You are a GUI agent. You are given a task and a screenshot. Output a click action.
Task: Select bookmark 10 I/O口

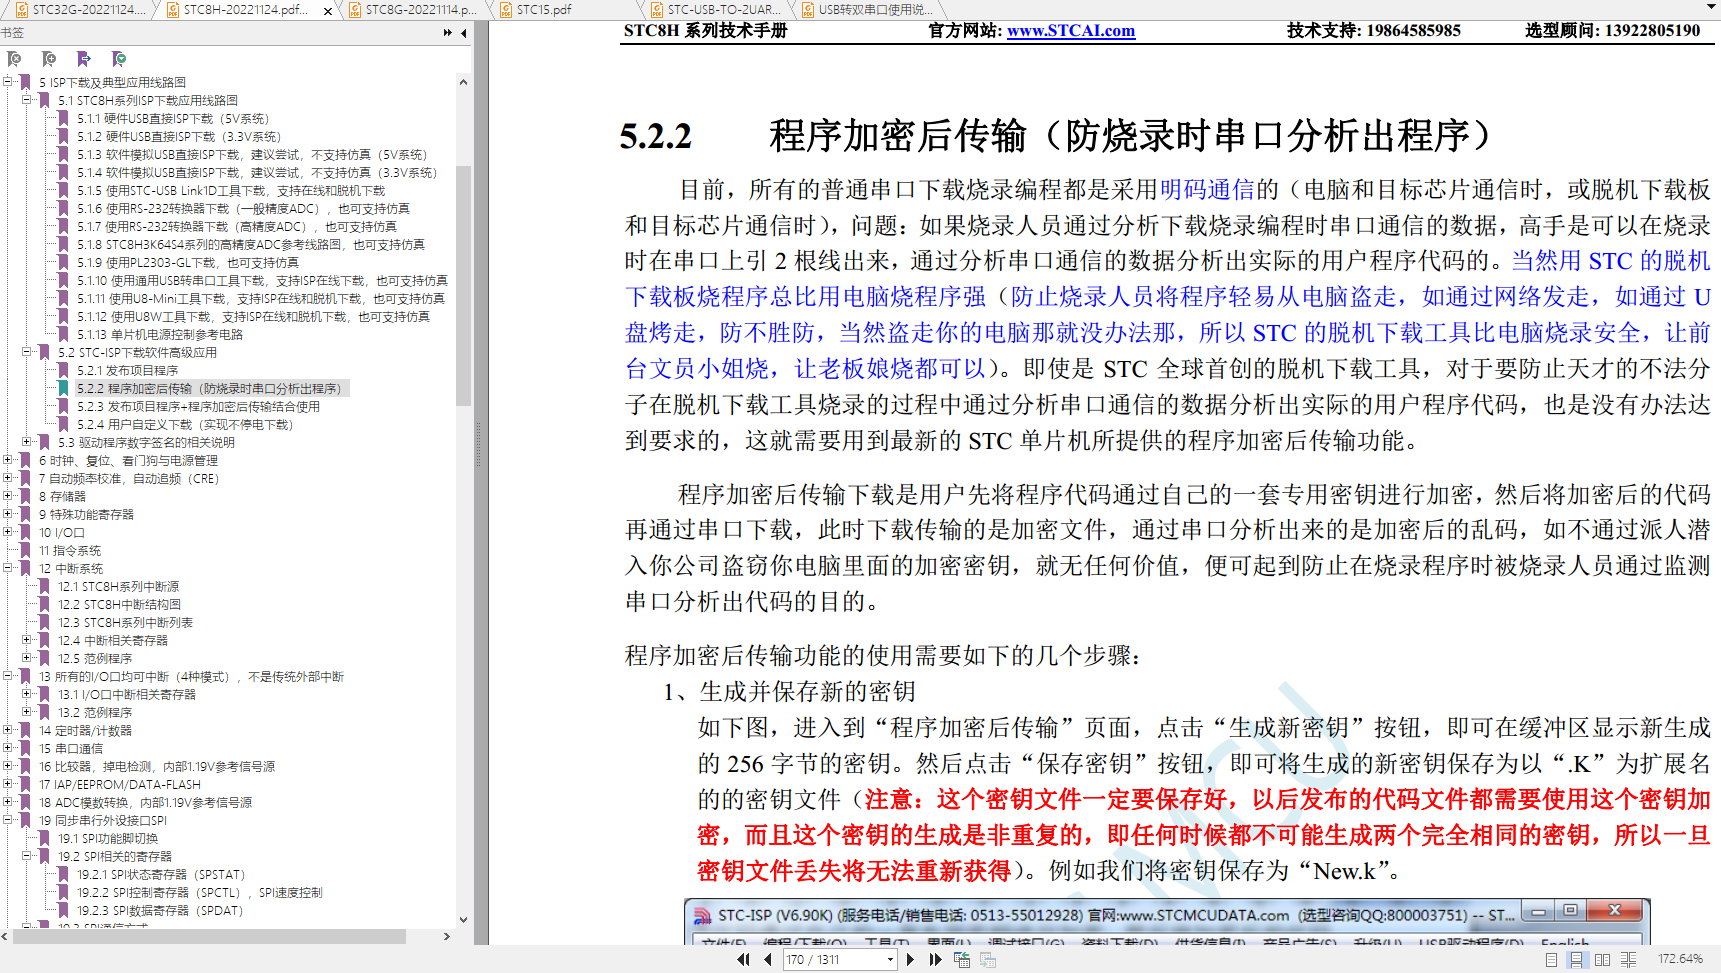[x=62, y=532]
